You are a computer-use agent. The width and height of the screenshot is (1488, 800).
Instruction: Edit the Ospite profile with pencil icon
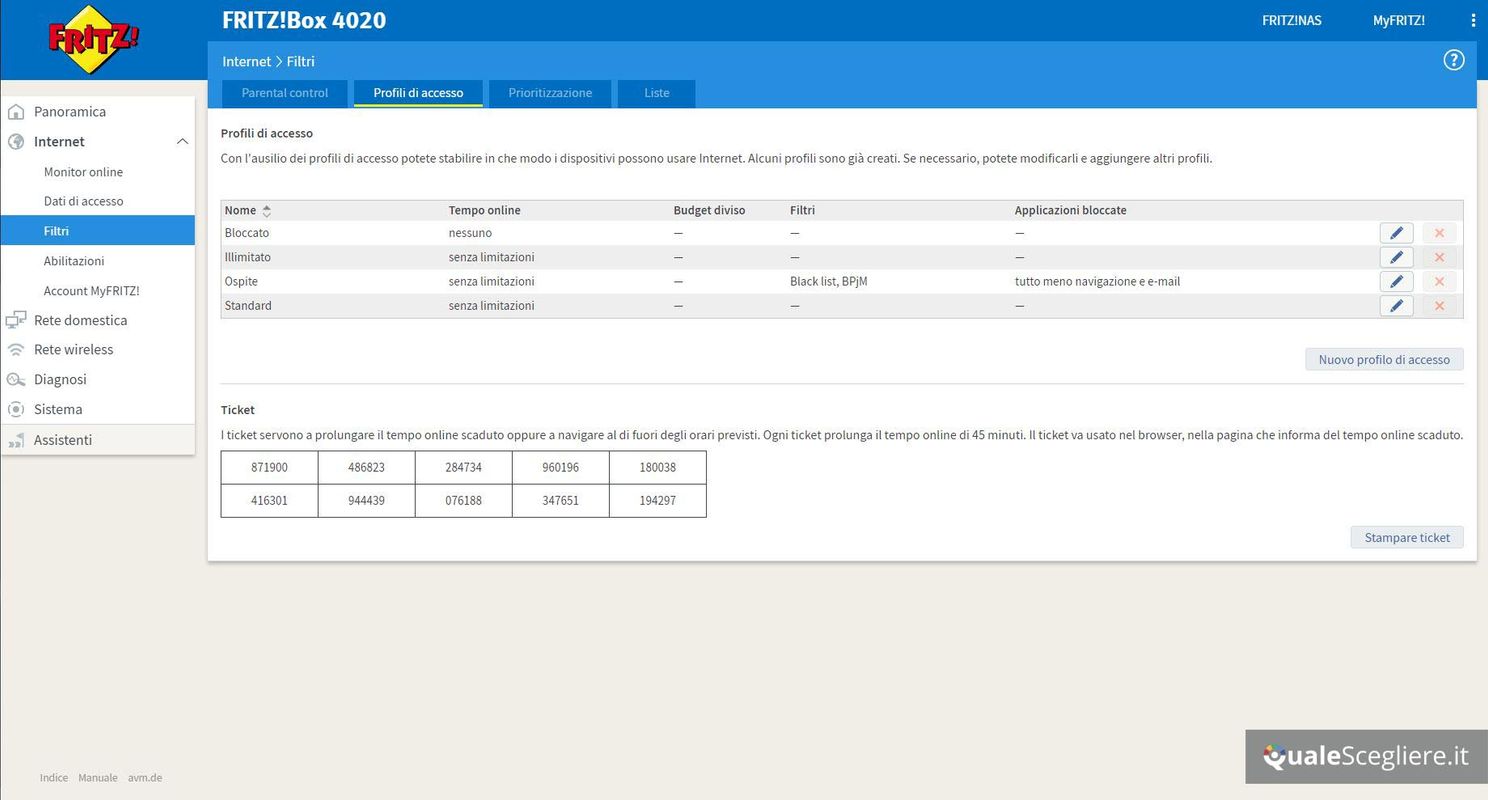pyautogui.click(x=1396, y=282)
